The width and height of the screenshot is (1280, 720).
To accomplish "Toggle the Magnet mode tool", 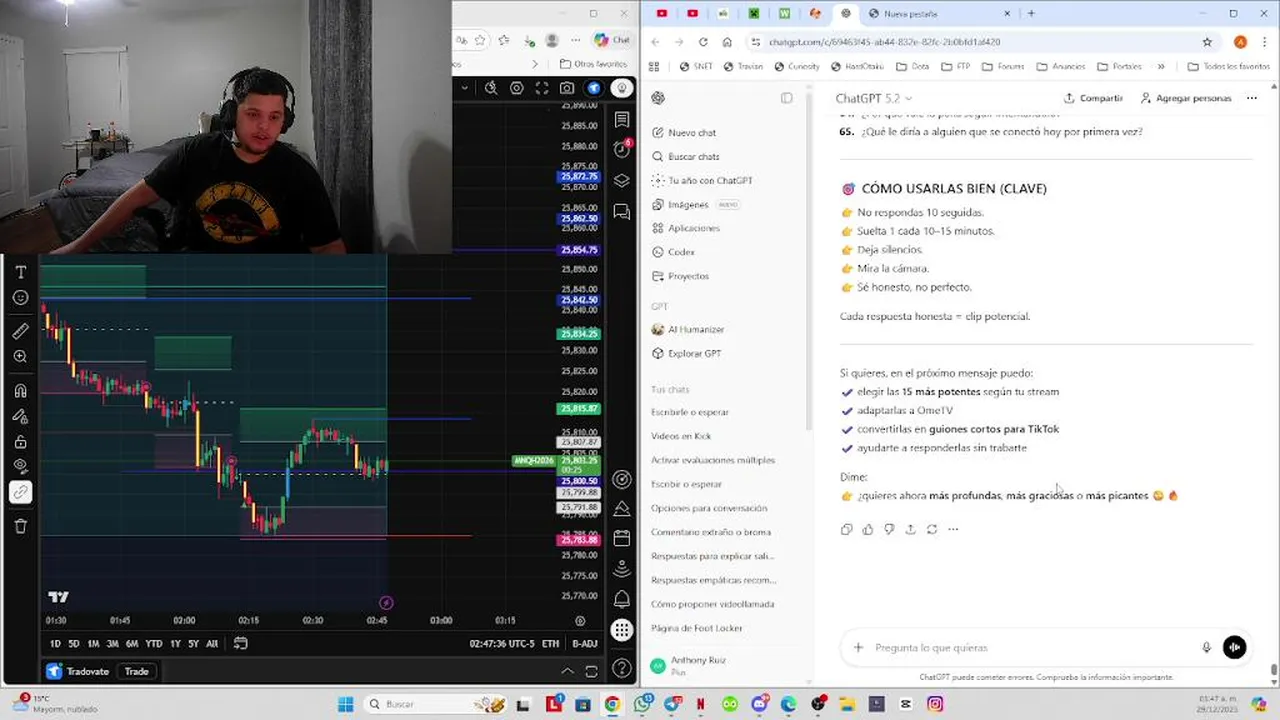I will tap(20, 391).
